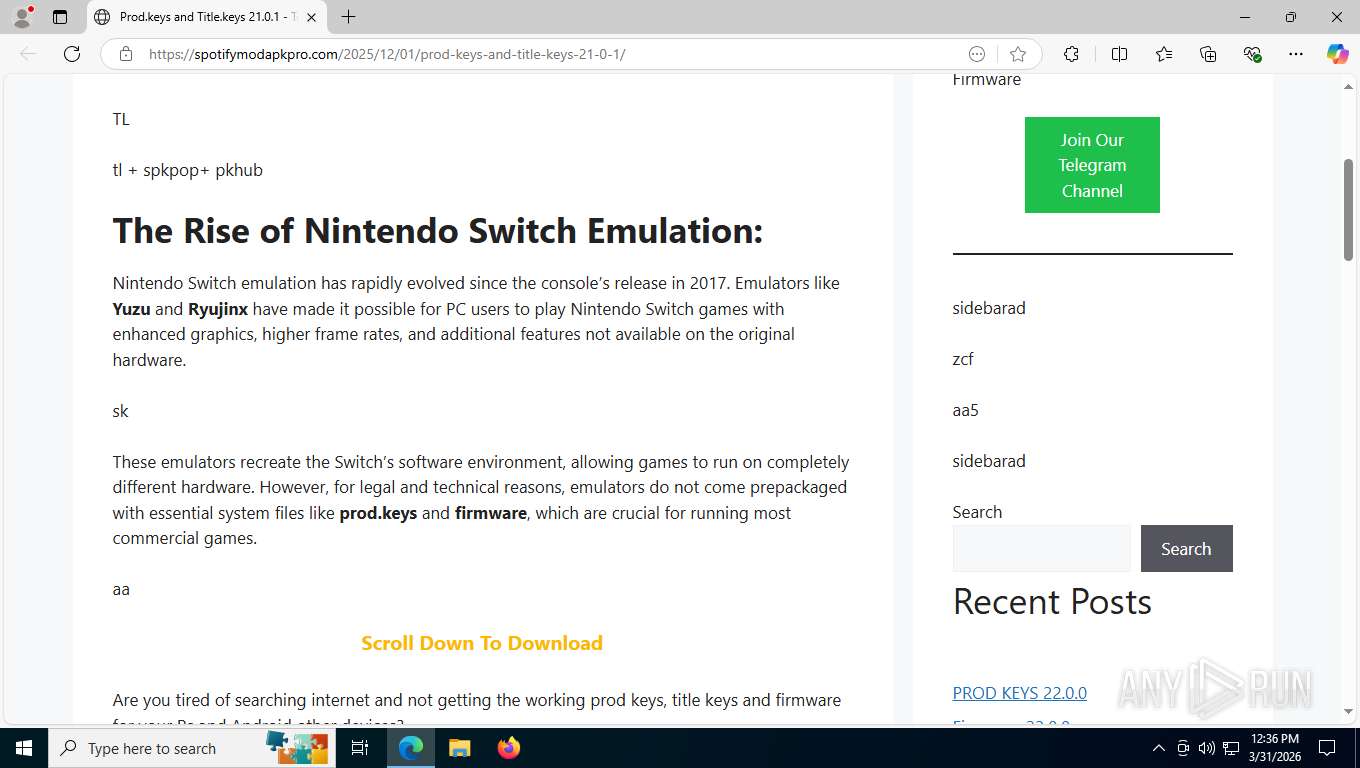Click Scroll Down To Download text
The image size is (1360, 768).
(482, 643)
